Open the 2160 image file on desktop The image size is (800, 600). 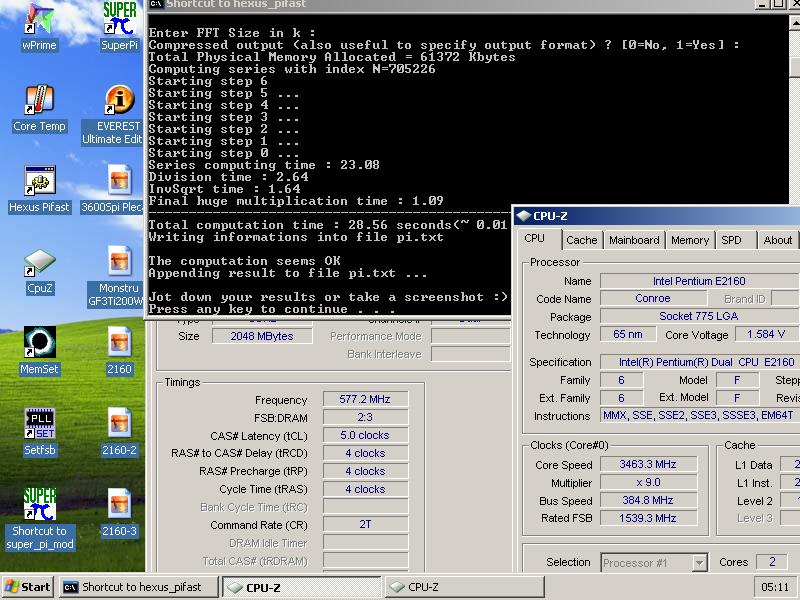119,351
